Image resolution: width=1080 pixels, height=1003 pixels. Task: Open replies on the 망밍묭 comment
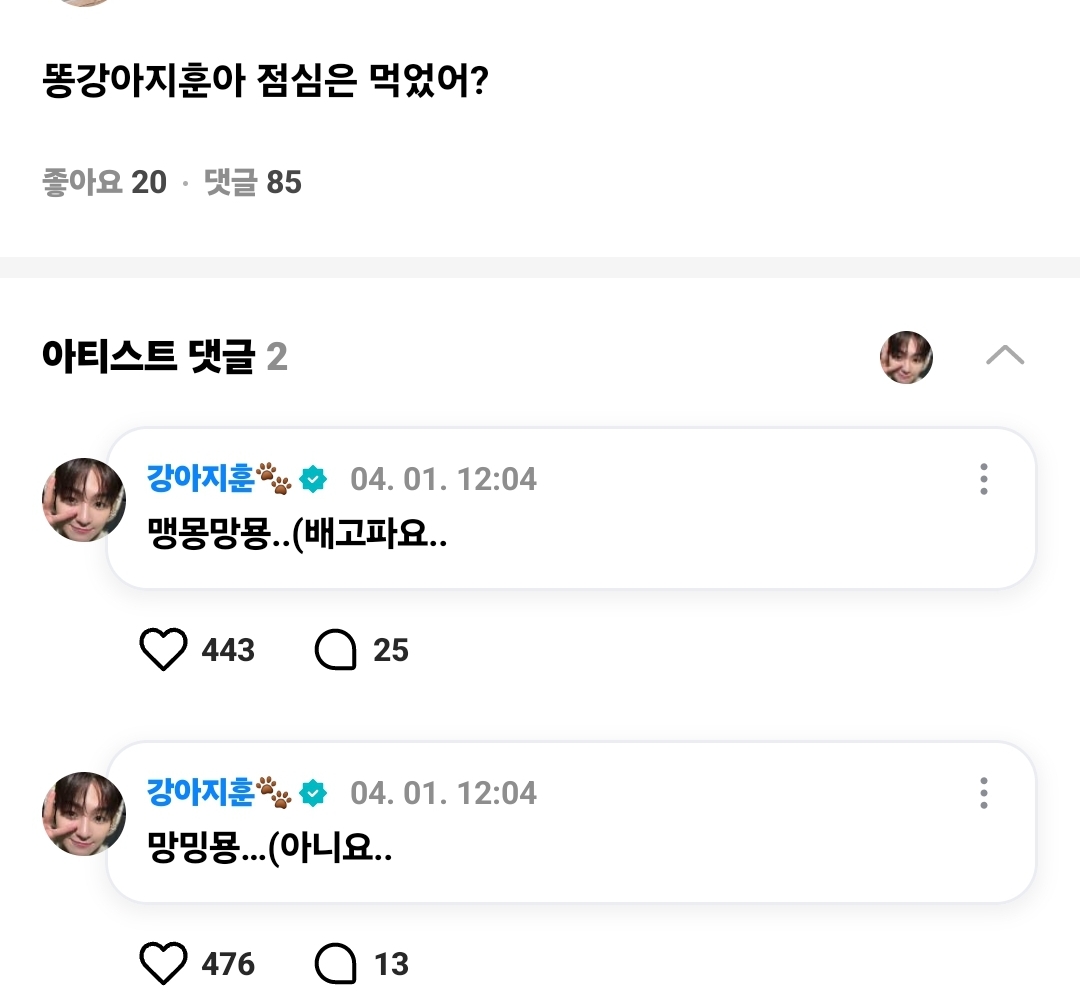coord(336,965)
